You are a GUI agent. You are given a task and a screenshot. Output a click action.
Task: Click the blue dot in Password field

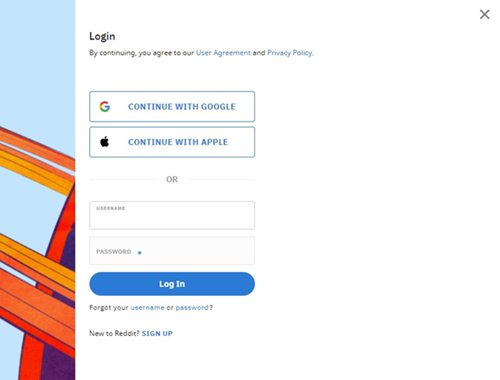[x=140, y=253]
